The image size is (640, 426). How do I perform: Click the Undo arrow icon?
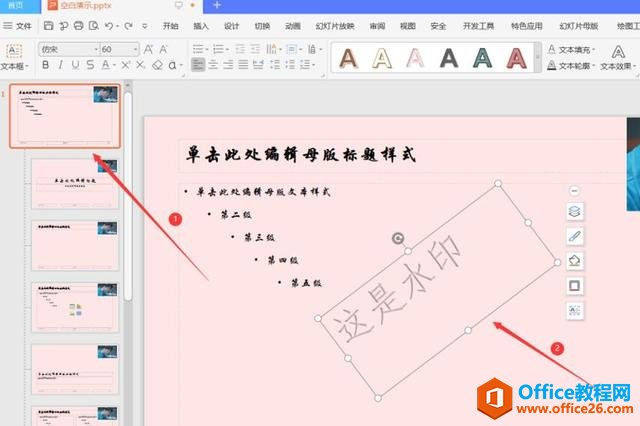coord(109,26)
